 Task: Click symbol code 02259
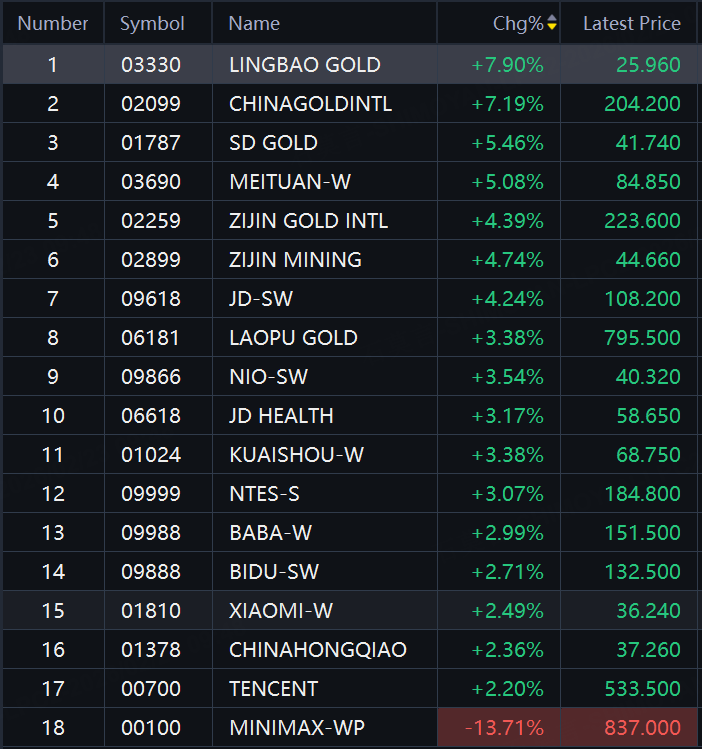click(151, 221)
